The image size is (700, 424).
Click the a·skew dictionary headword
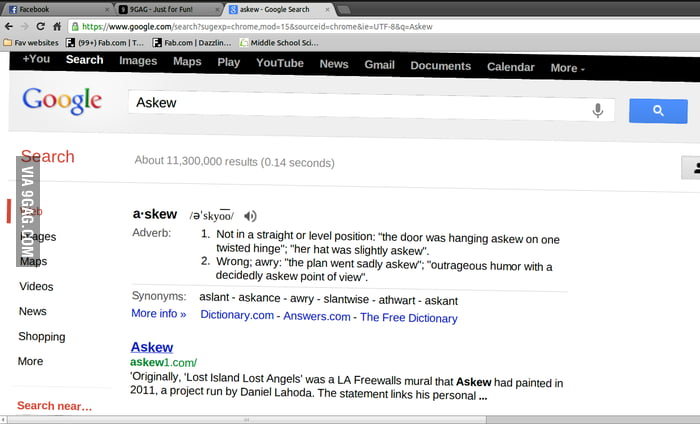(155, 214)
